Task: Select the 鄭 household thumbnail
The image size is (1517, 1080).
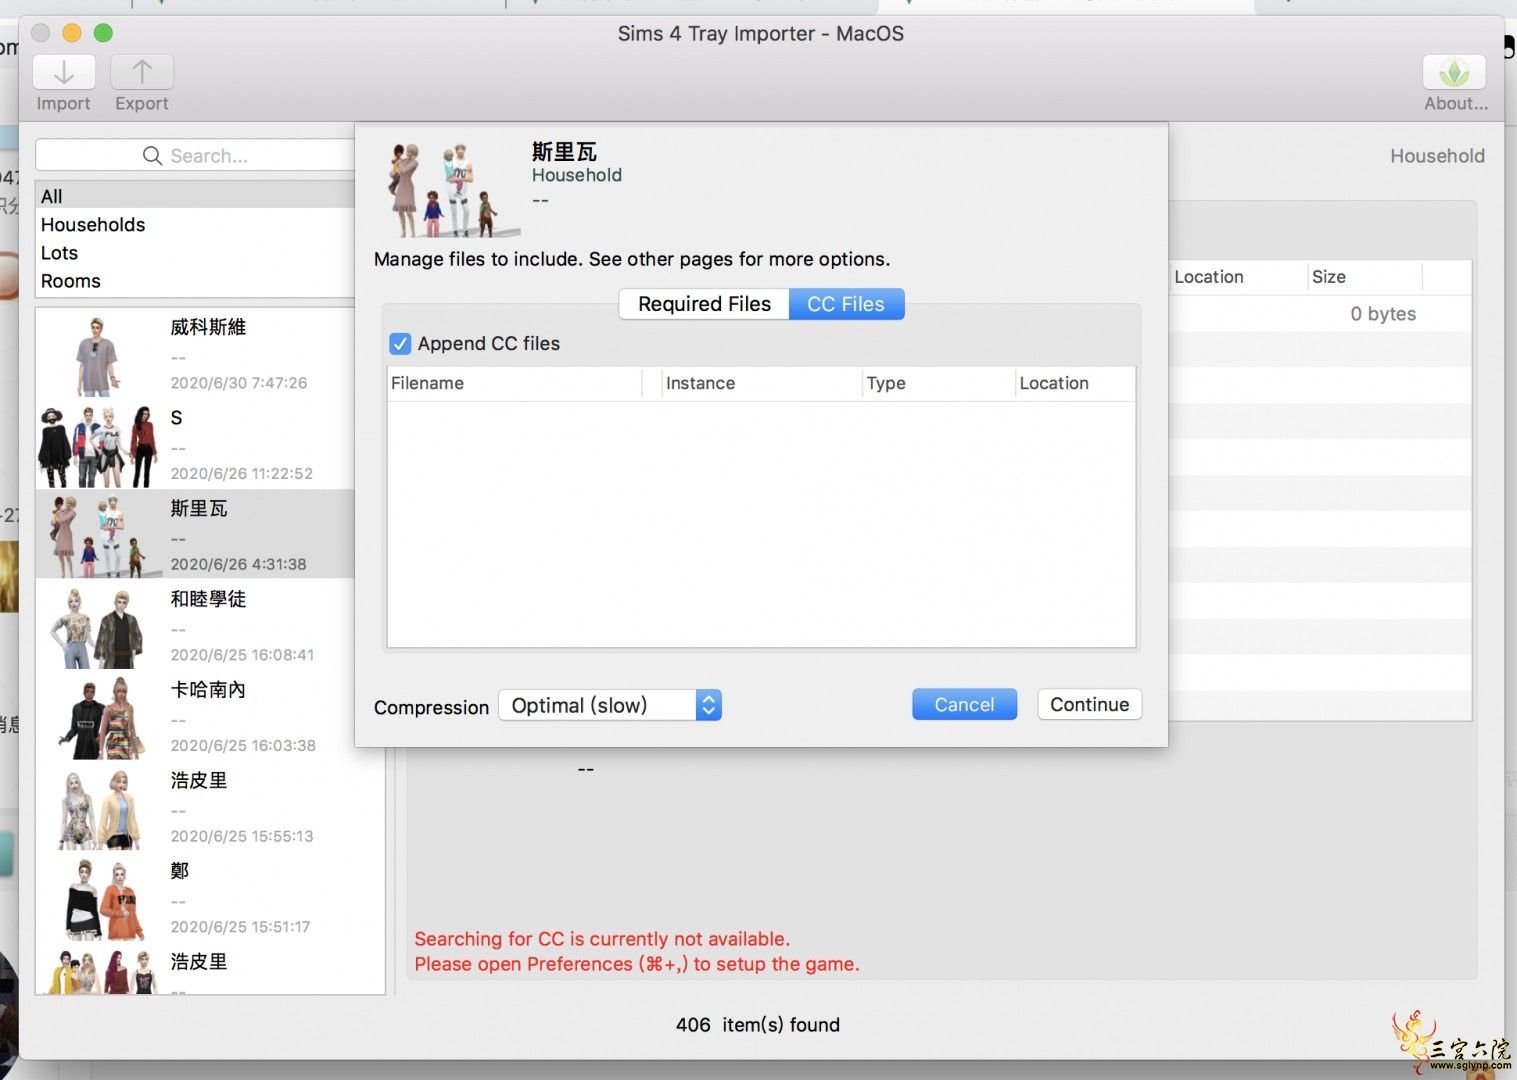Action: coord(104,900)
